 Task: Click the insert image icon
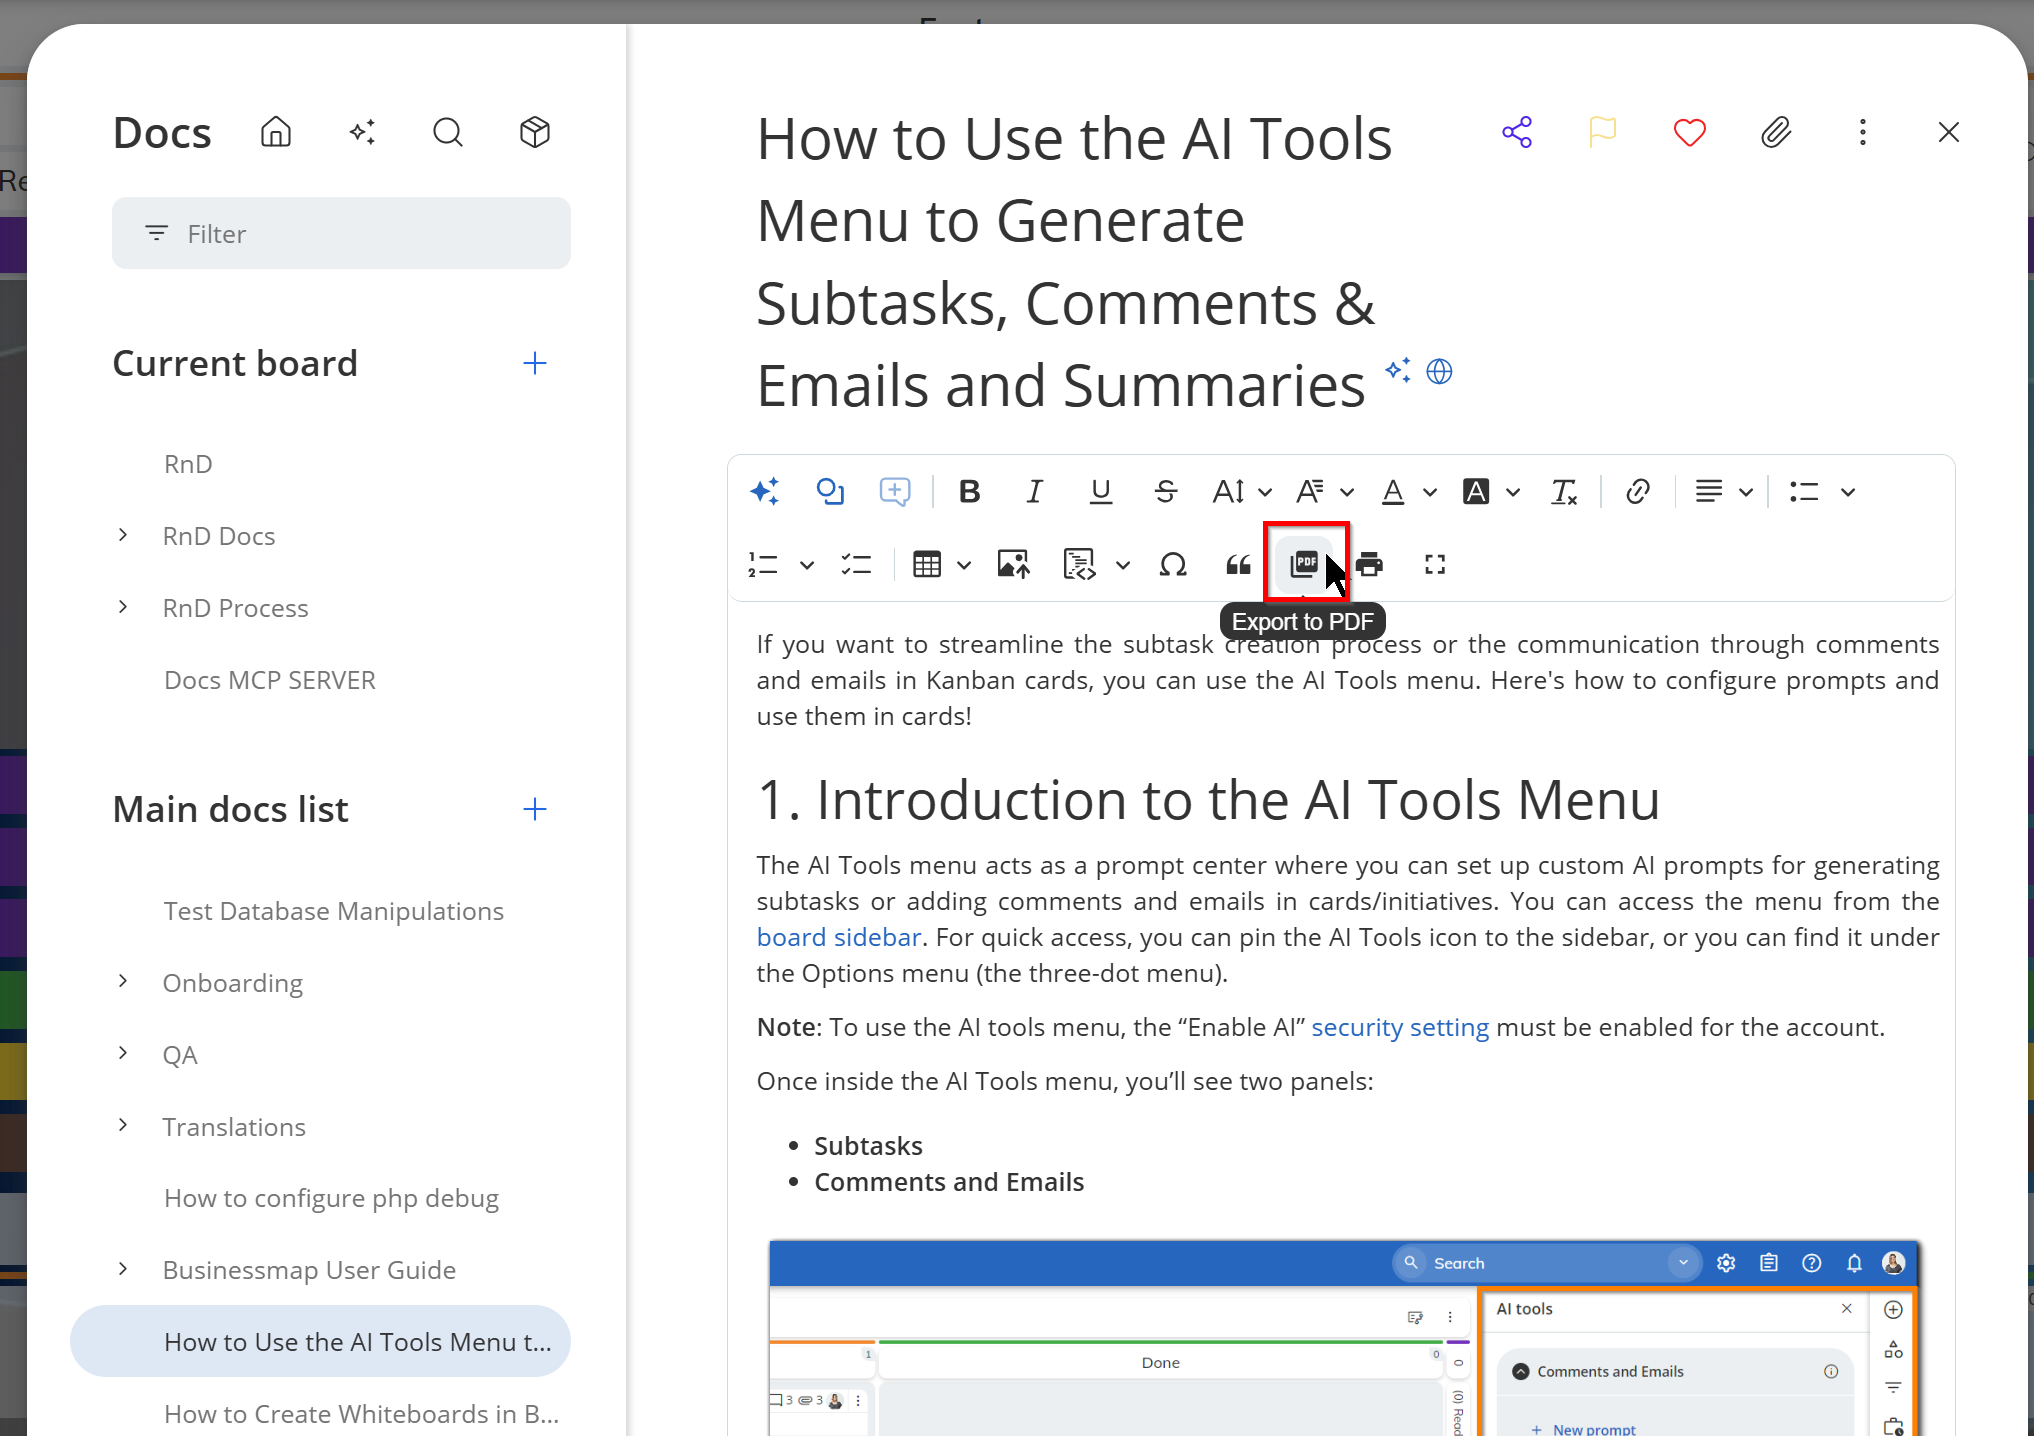click(x=1013, y=564)
